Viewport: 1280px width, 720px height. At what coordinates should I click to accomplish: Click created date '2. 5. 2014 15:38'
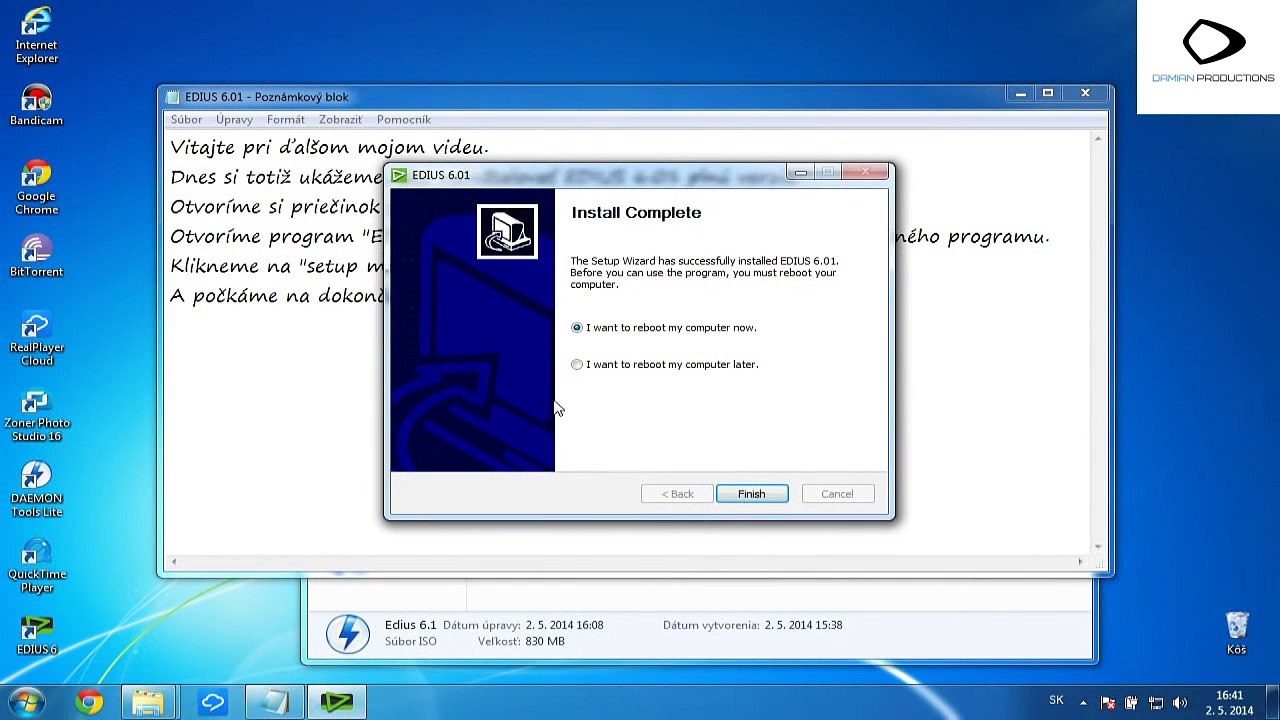pos(803,625)
